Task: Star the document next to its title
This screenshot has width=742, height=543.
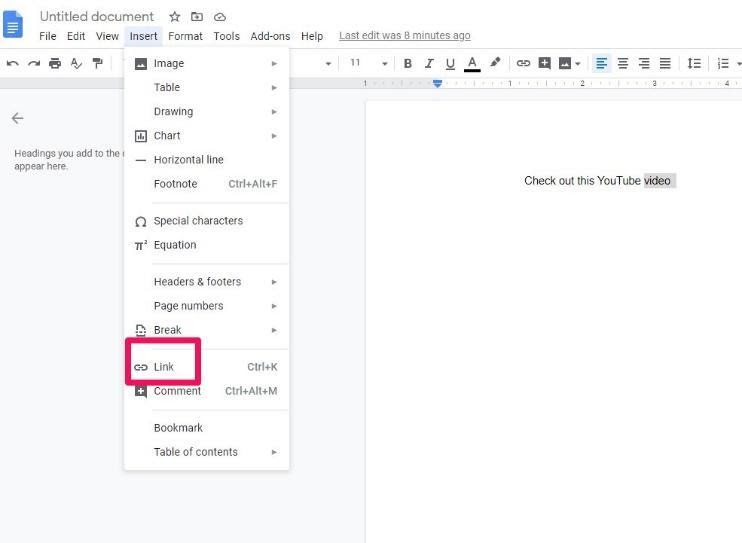Action: tap(175, 17)
